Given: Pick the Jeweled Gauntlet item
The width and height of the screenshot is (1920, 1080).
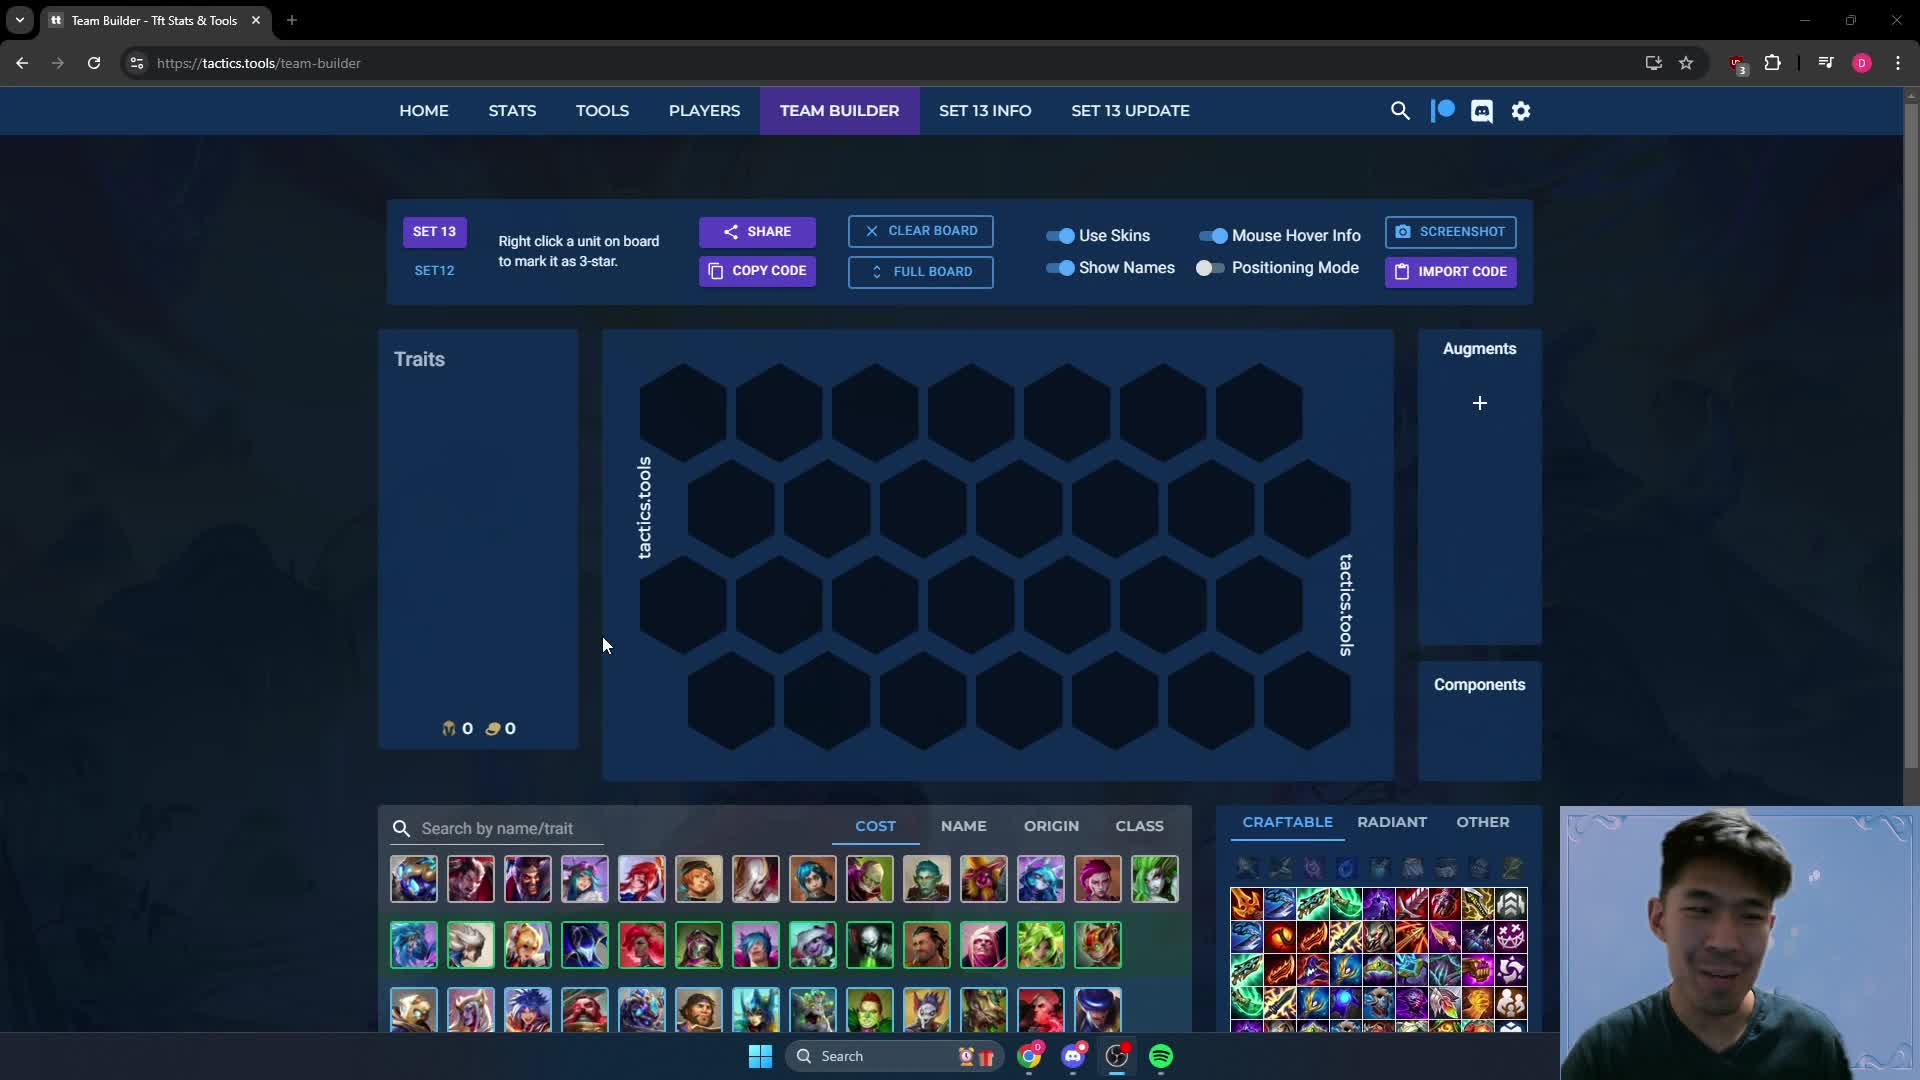Looking at the screenshot, I should coord(1478,970).
